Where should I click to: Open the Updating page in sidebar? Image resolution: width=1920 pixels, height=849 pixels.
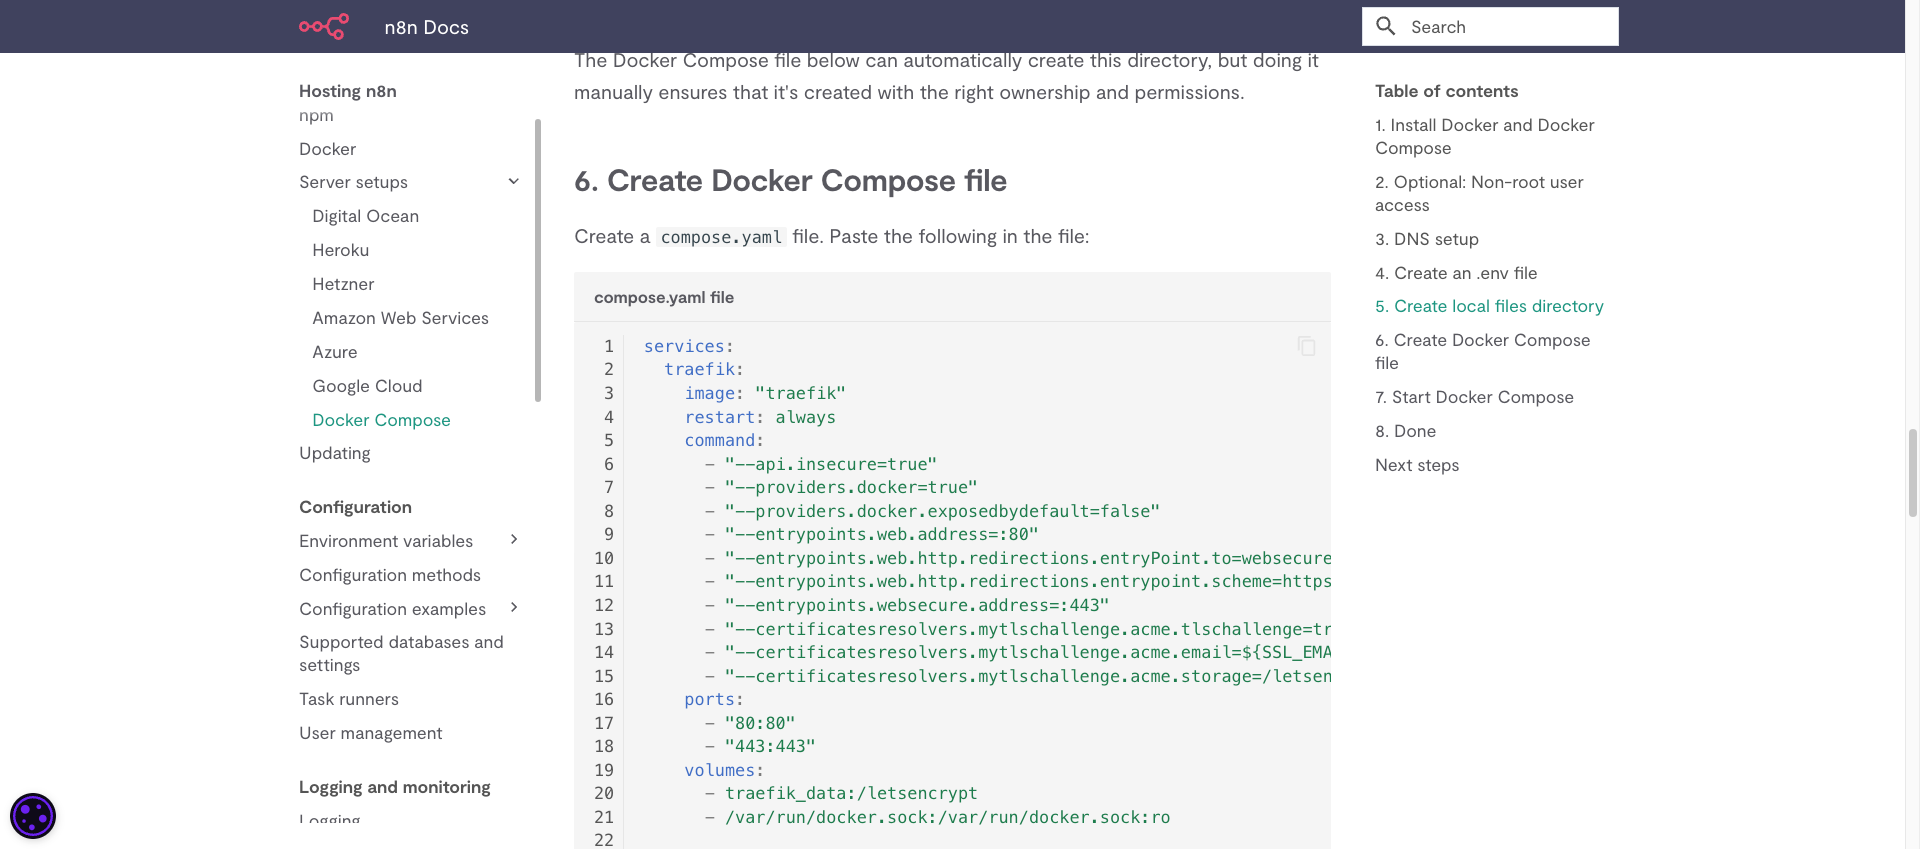click(334, 453)
